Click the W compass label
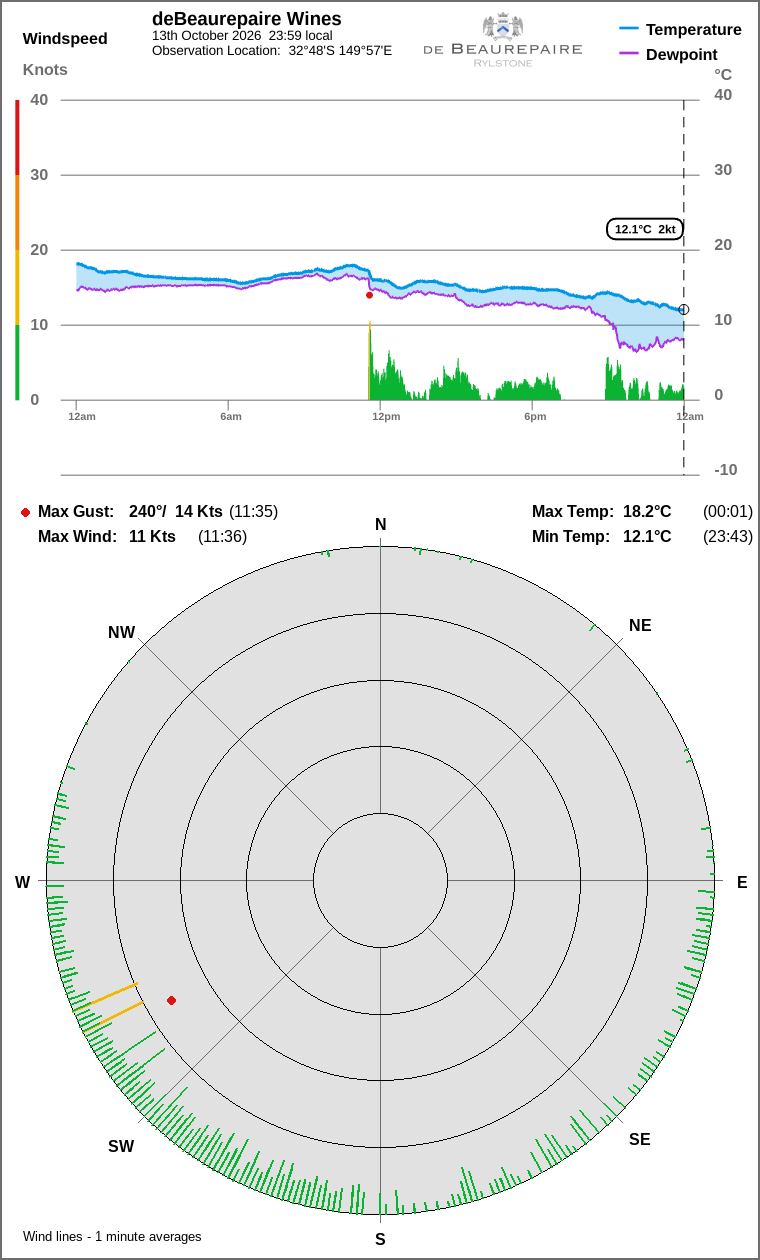This screenshot has width=760, height=1260. pos(22,882)
